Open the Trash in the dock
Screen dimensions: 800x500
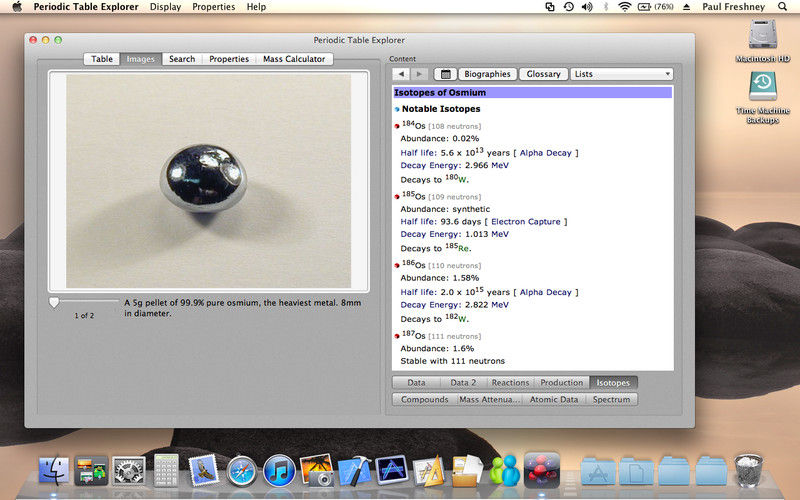point(748,470)
